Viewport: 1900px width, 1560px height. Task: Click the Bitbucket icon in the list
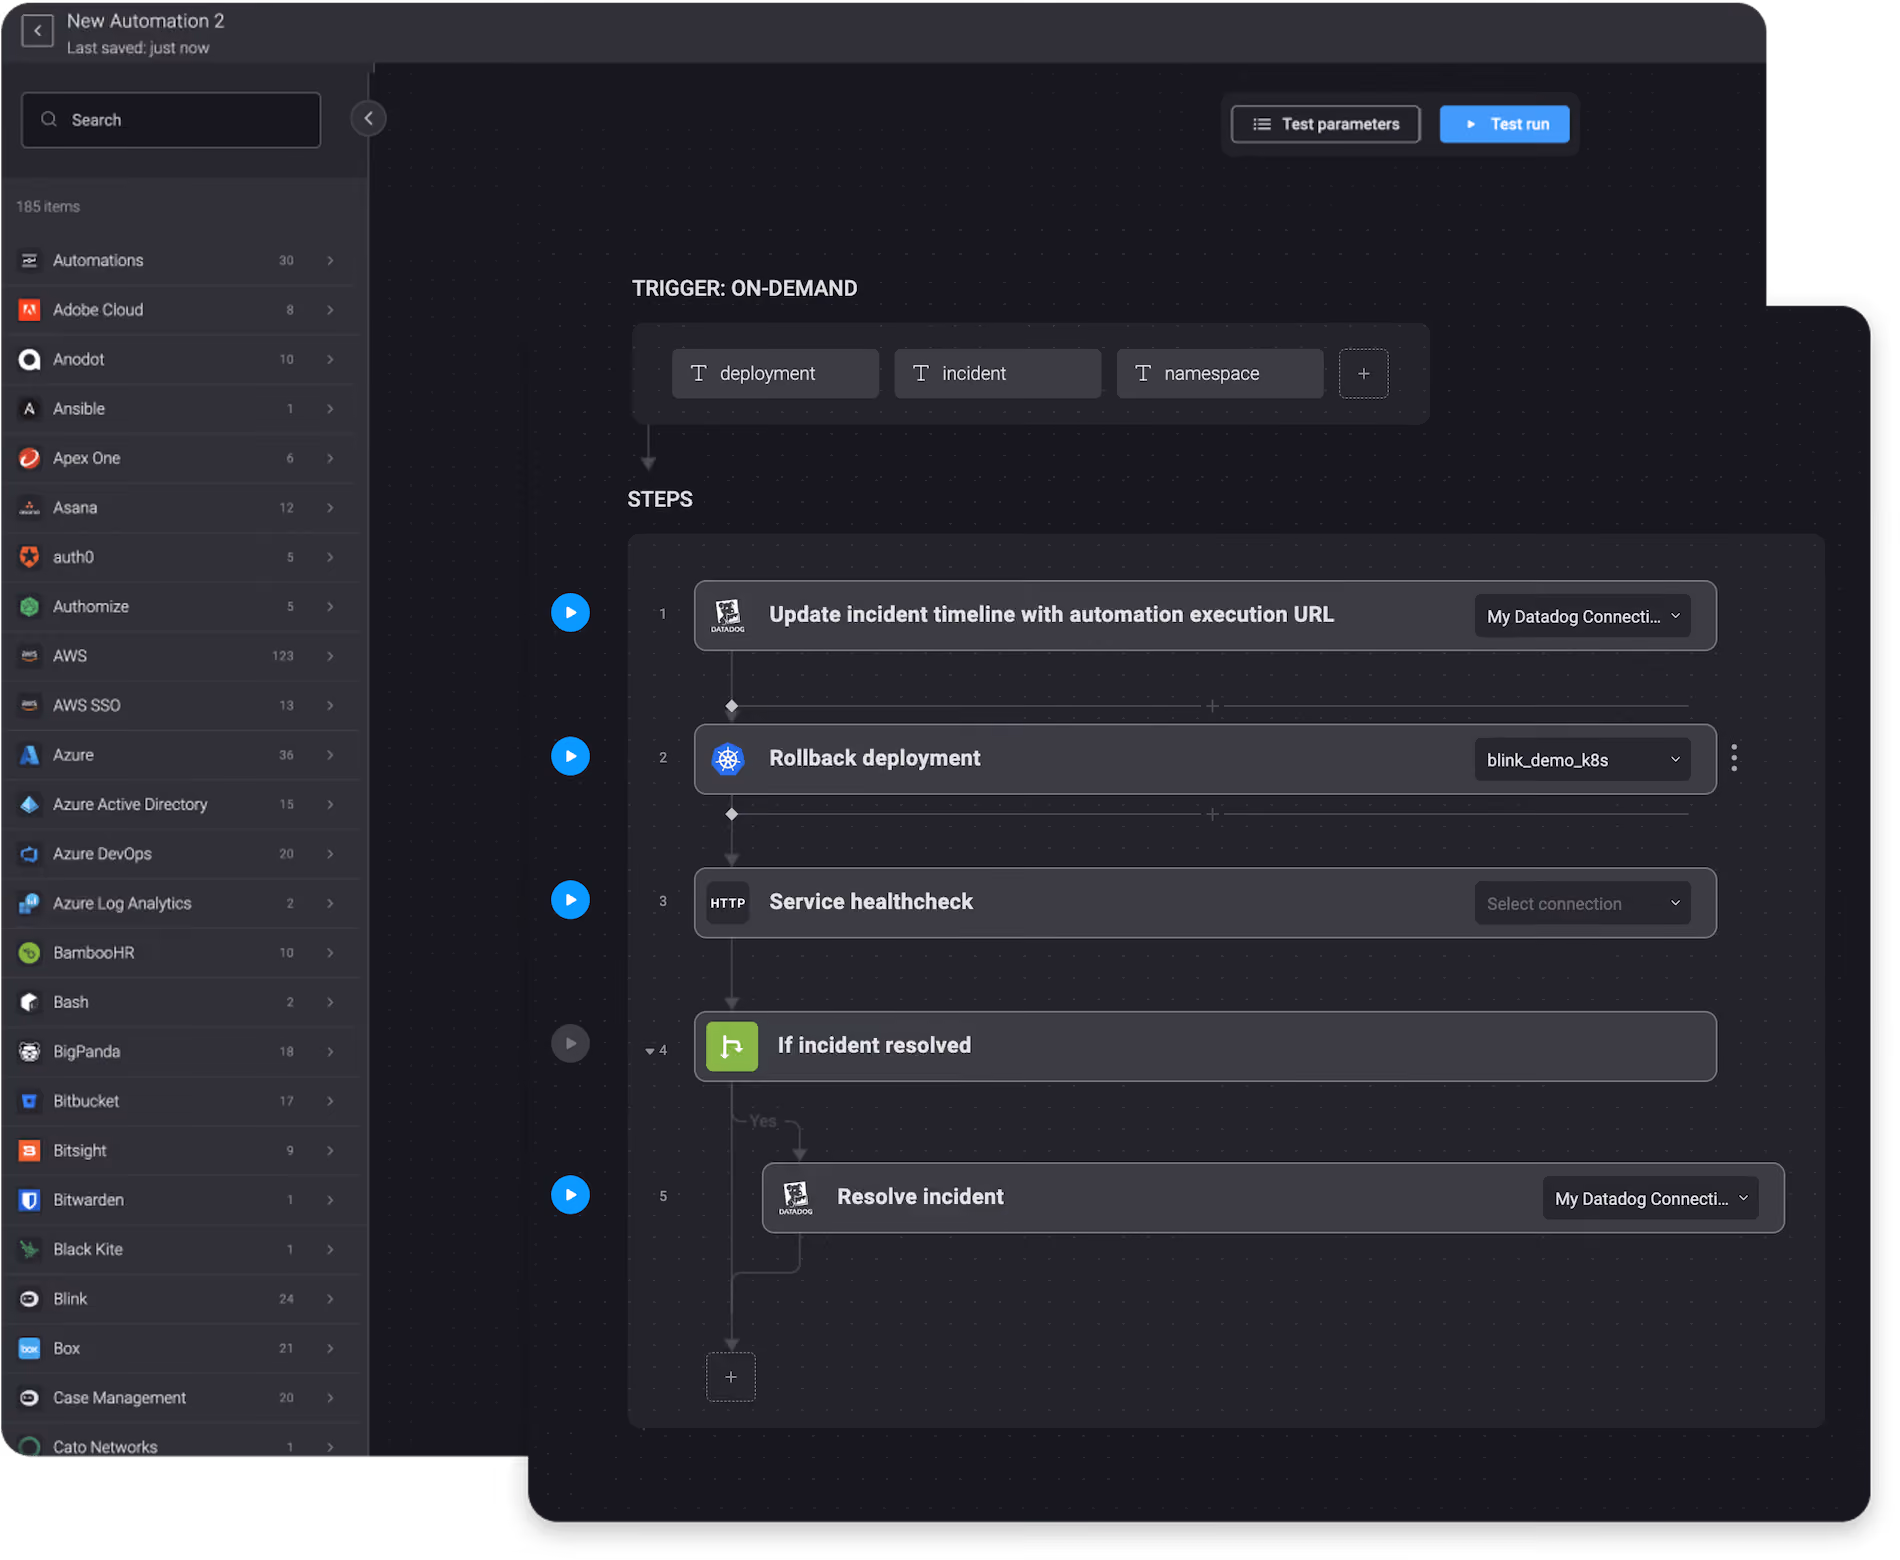point(30,1101)
